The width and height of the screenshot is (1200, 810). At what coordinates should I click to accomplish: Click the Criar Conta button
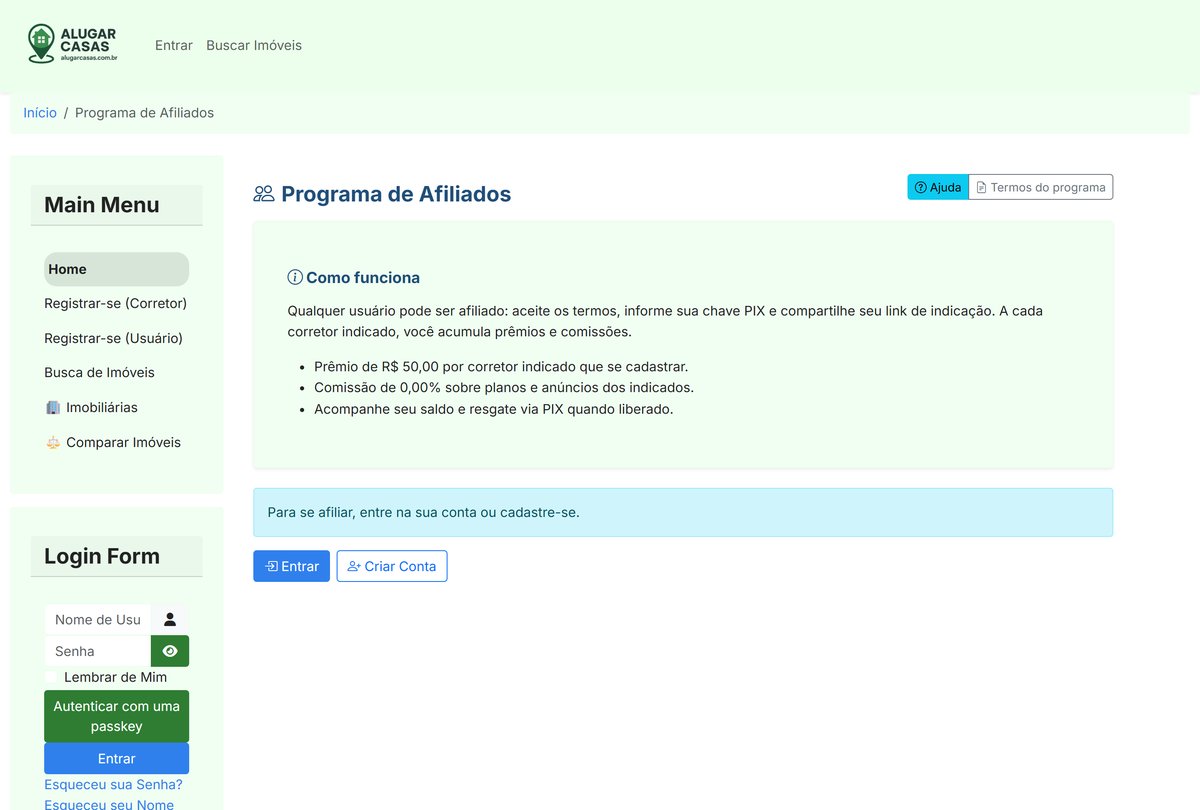coord(392,566)
